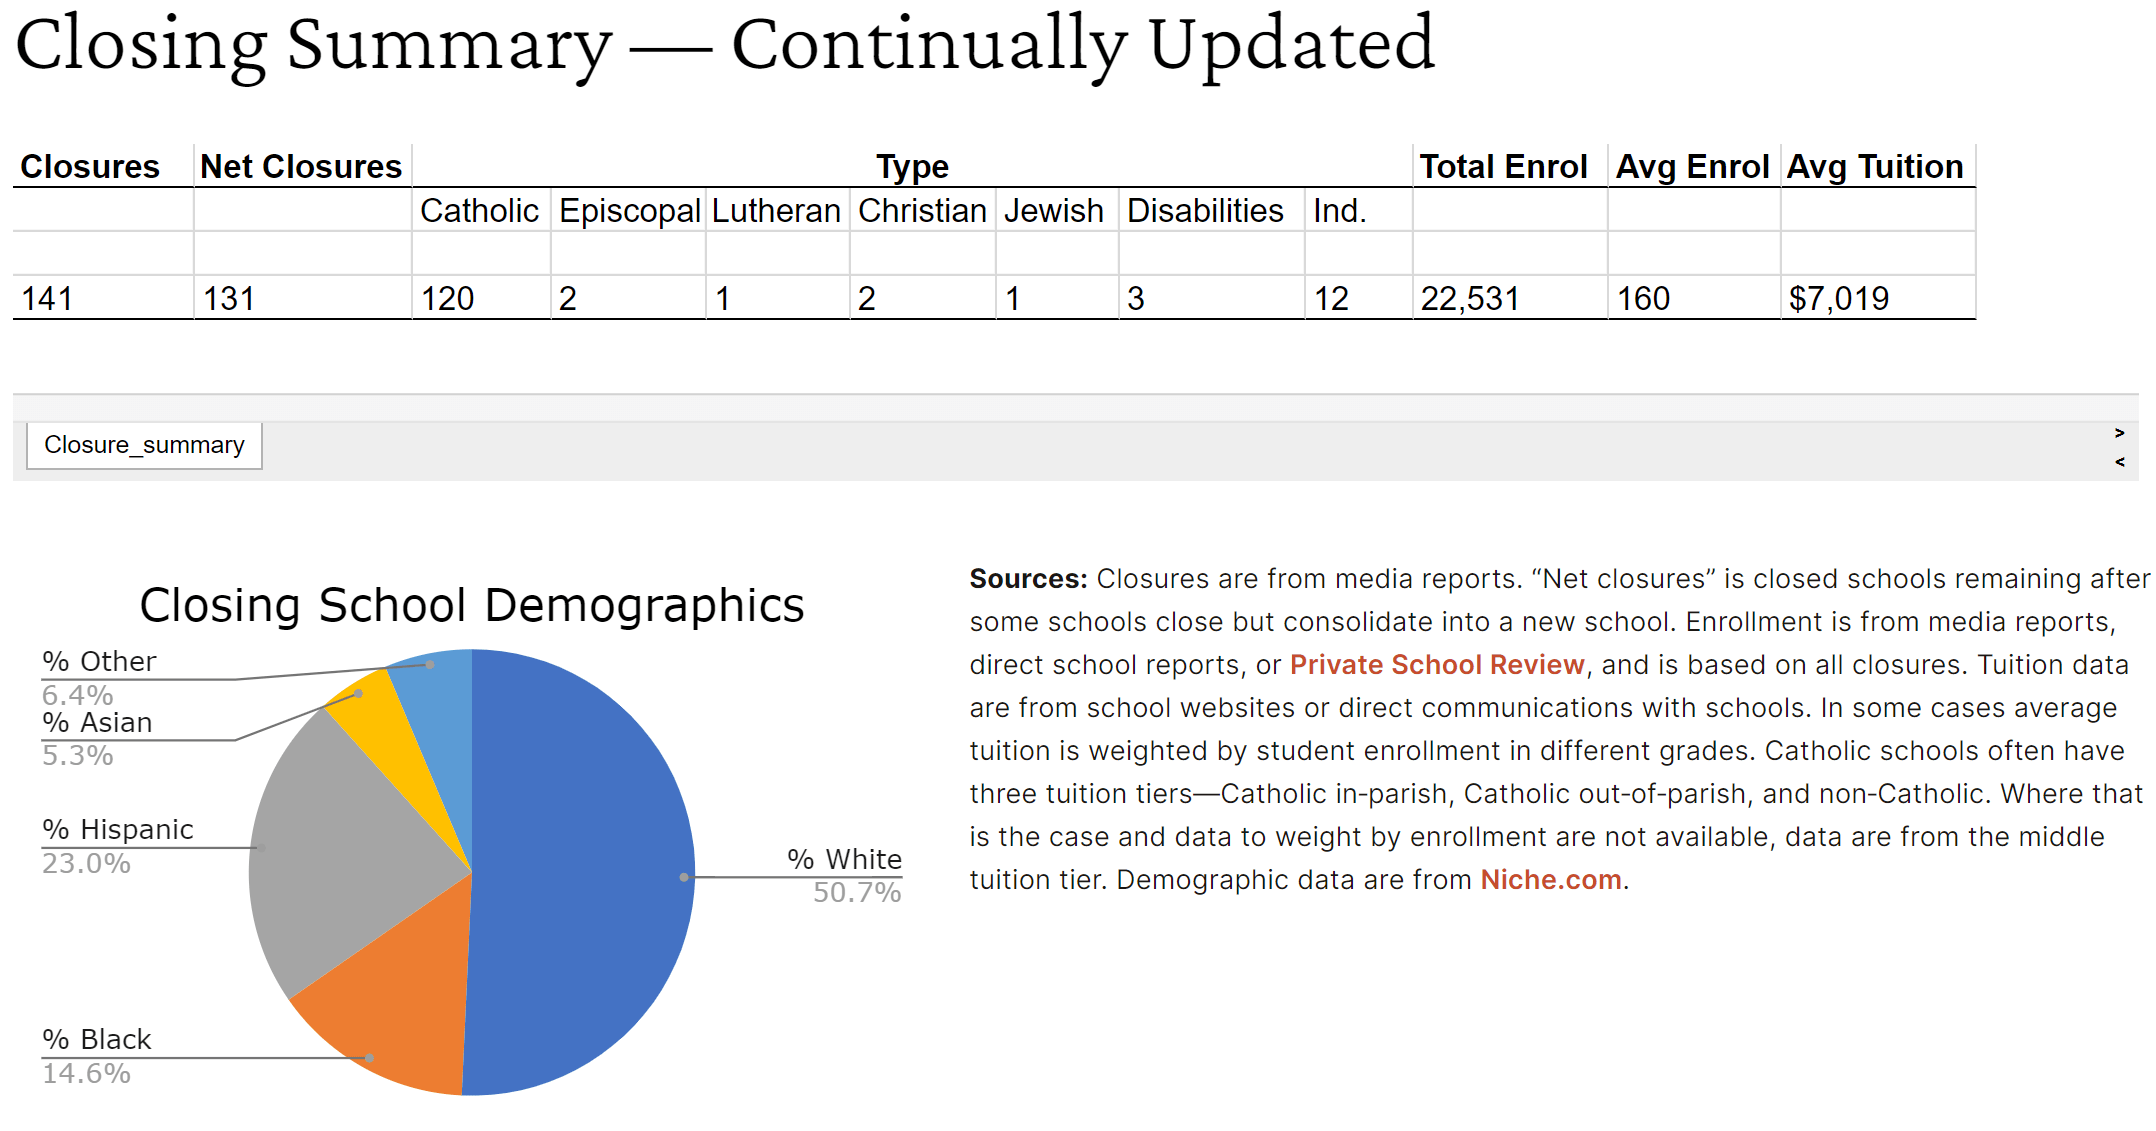Click the next-sheet arrow in sheet bar
Viewport: 2156px width, 1131px height.
[x=2119, y=433]
